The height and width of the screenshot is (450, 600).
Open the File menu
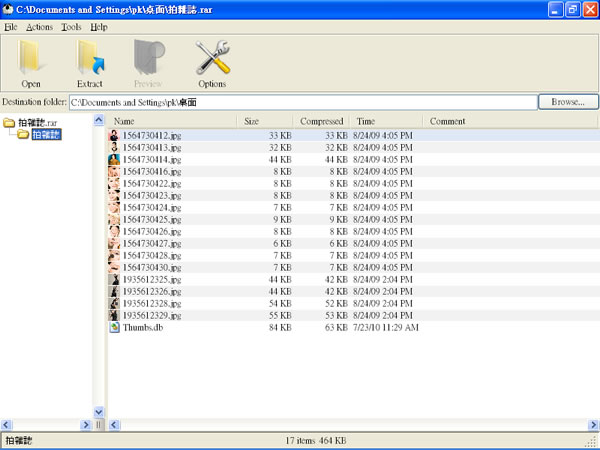pos(11,27)
